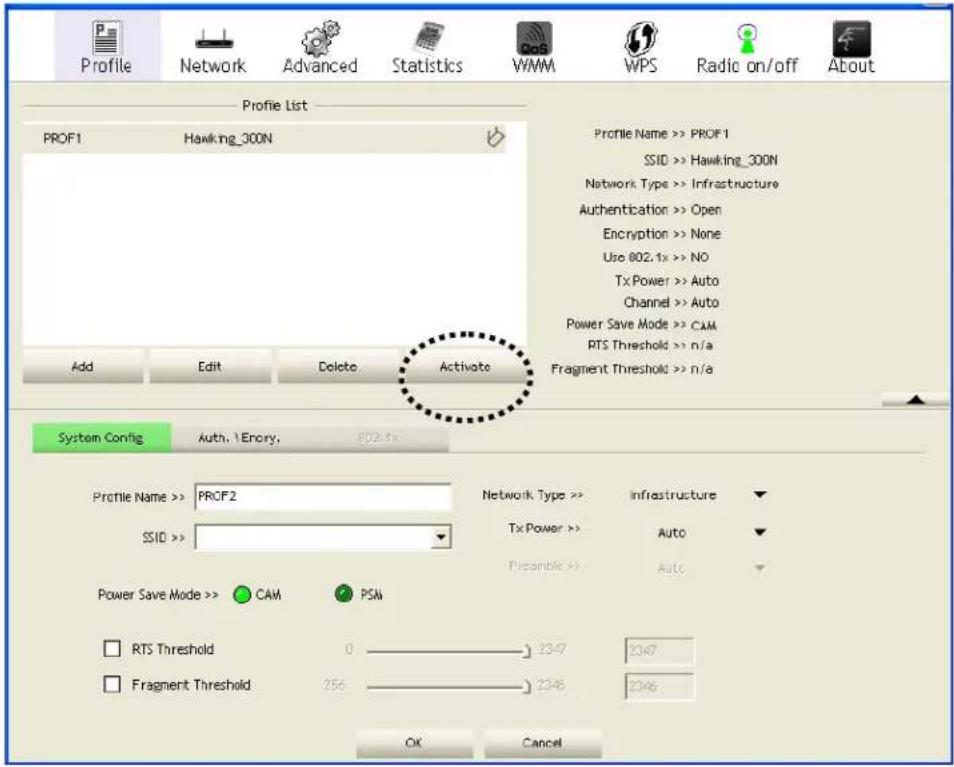The height and width of the screenshot is (767, 954).
Task: Click the Delete profile button
Action: click(x=338, y=366)
